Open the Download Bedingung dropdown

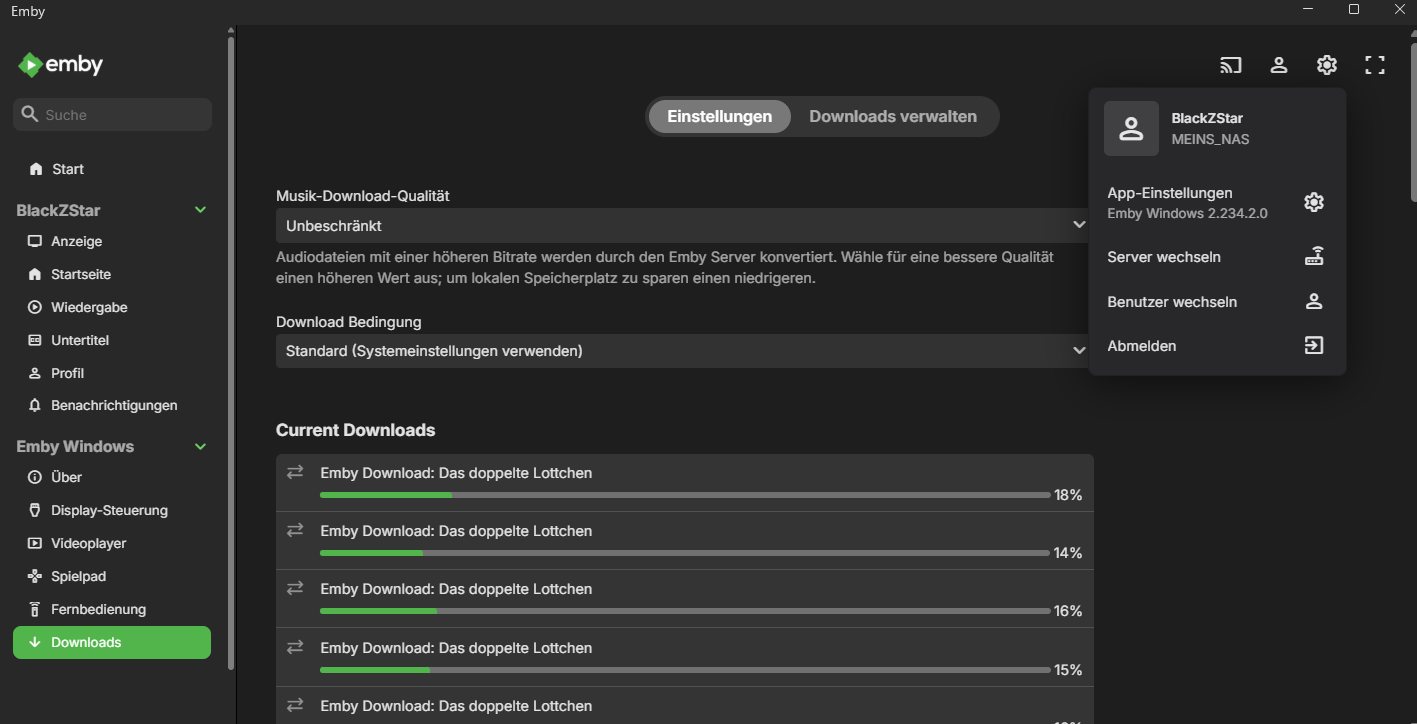click(682, 351)
